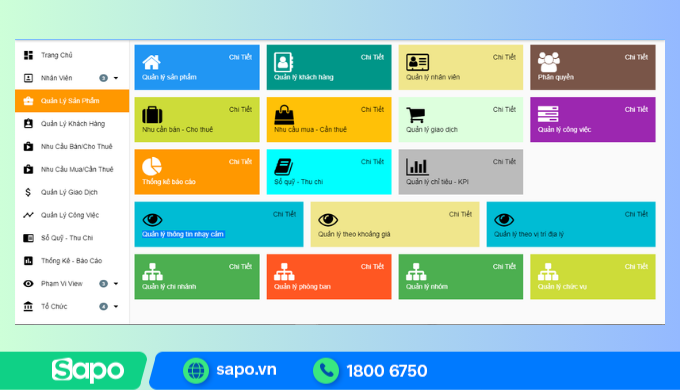This screenshot has width=680, height=390.
Task: Click the server stack icon on Quản lý công việc tile
Action: 548,114
